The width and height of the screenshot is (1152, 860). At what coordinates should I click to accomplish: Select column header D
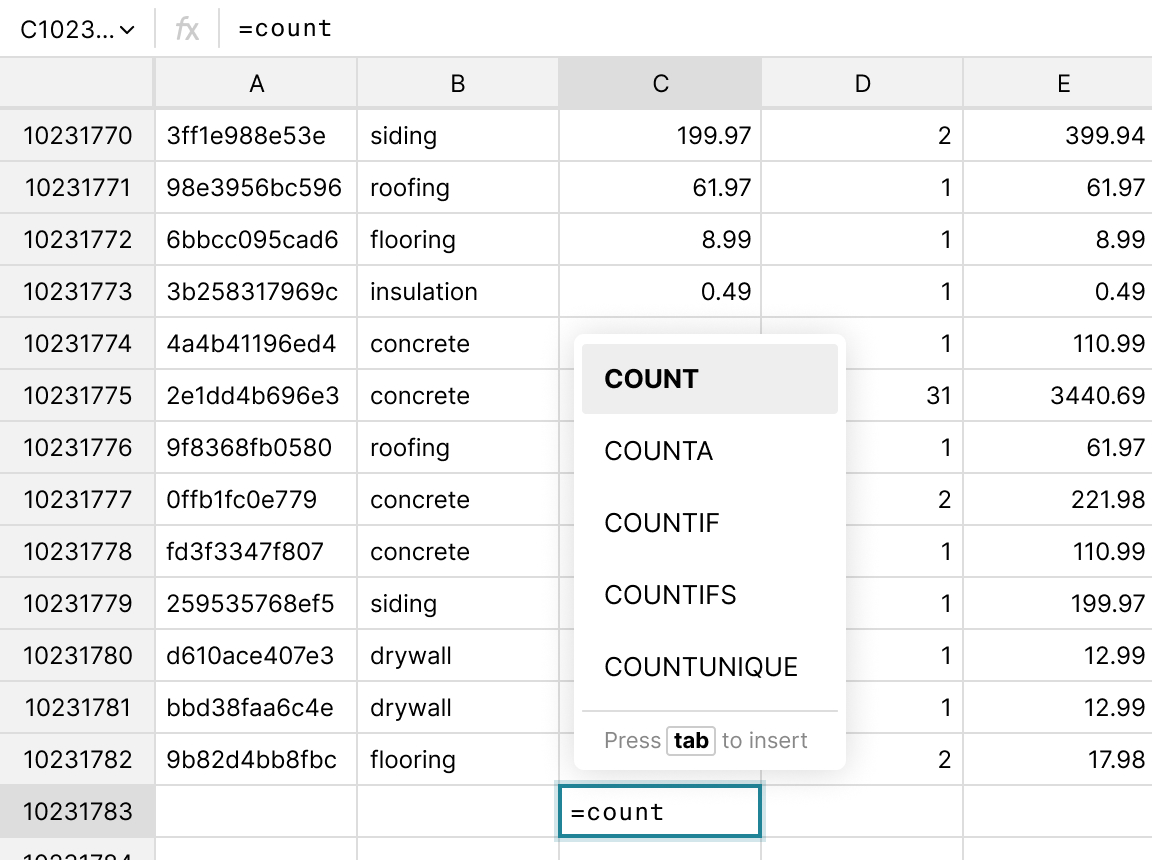coord(862,84)
